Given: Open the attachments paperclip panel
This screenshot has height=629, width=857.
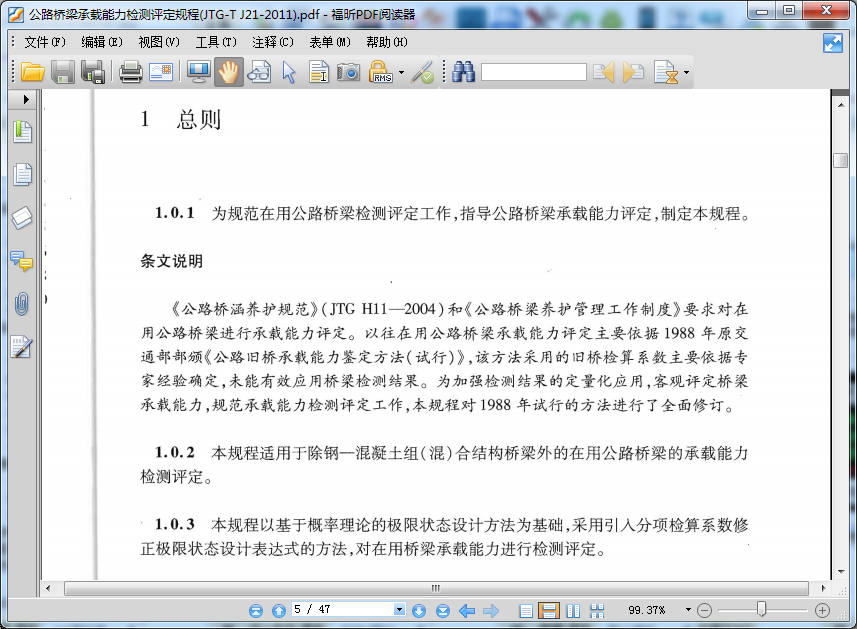Looking at the screenshot, I should 22,304.
